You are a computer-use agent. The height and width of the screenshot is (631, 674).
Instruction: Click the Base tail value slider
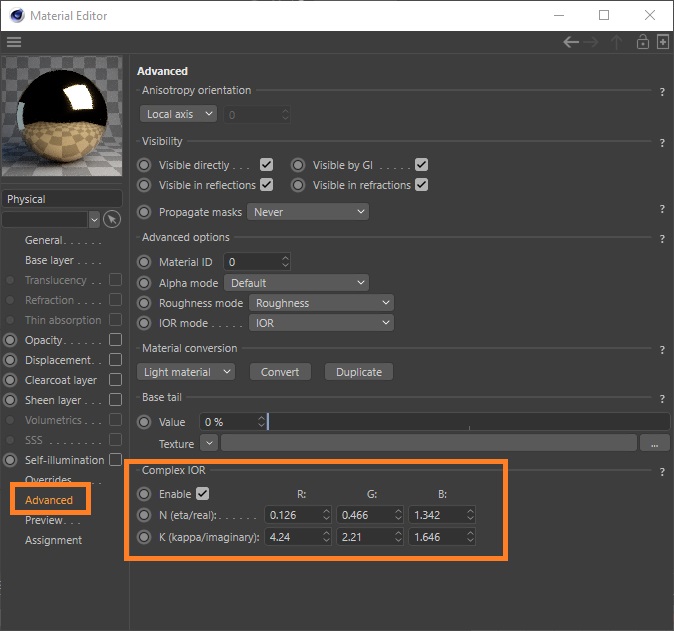[468, 422]
